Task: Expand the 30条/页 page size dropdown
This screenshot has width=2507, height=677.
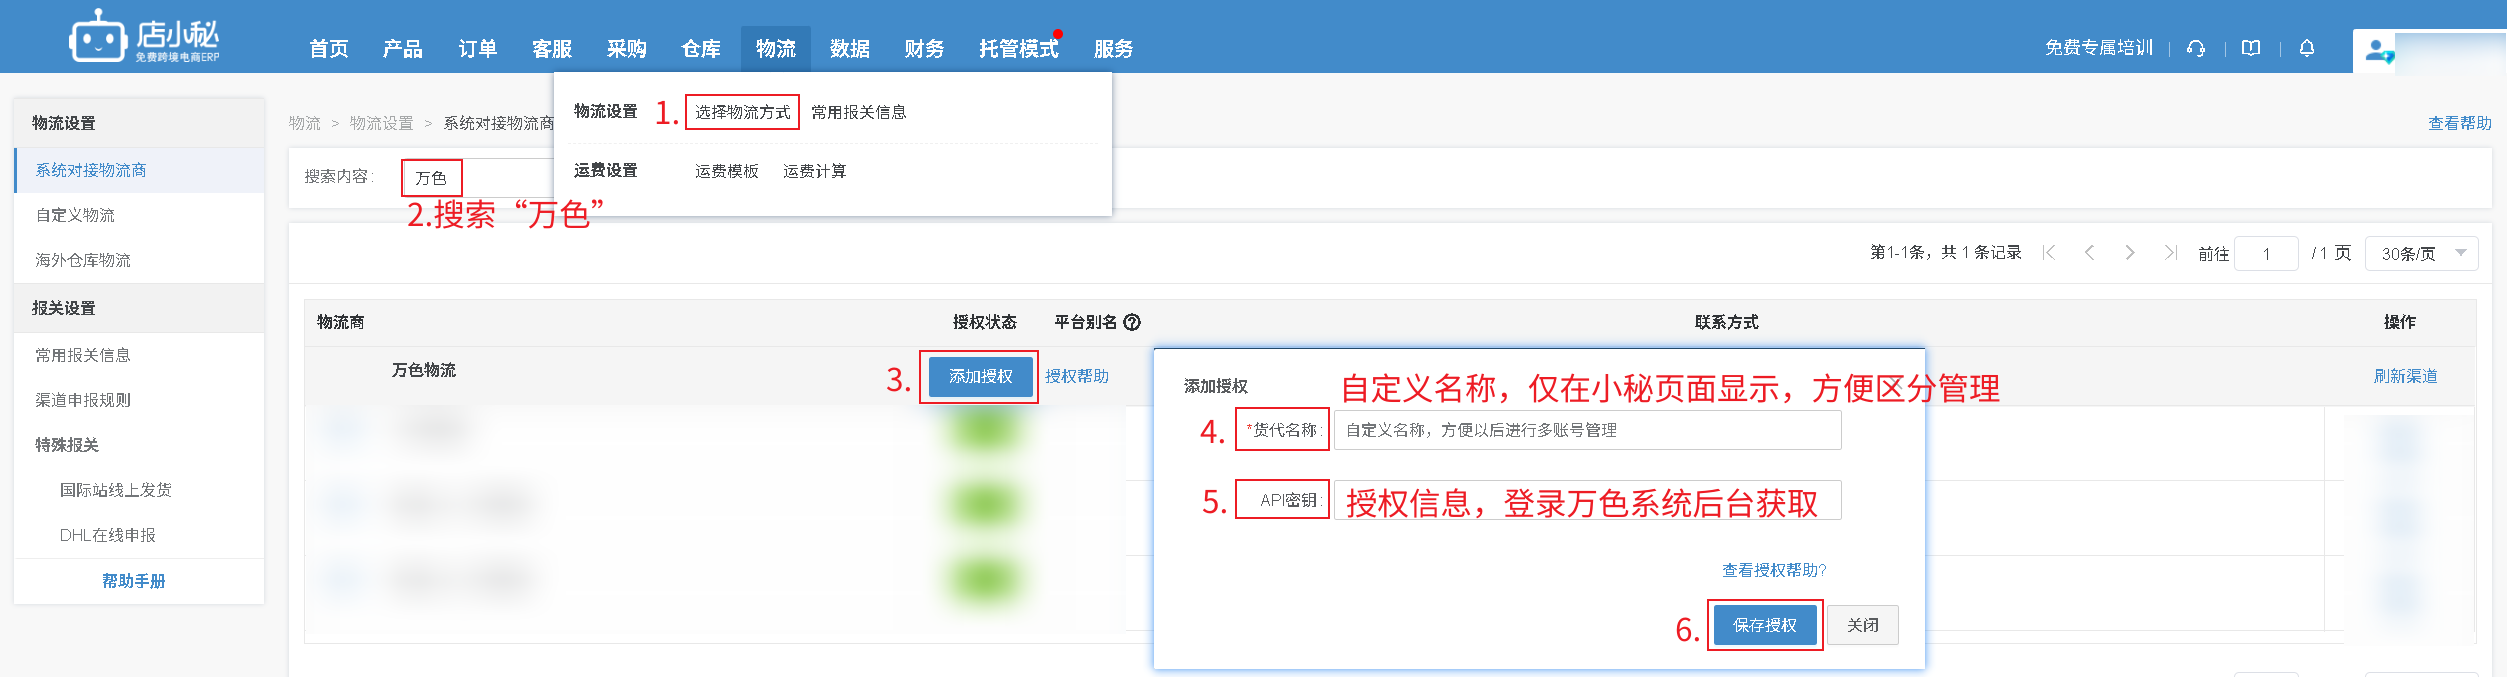Action: pos(2421,254)
